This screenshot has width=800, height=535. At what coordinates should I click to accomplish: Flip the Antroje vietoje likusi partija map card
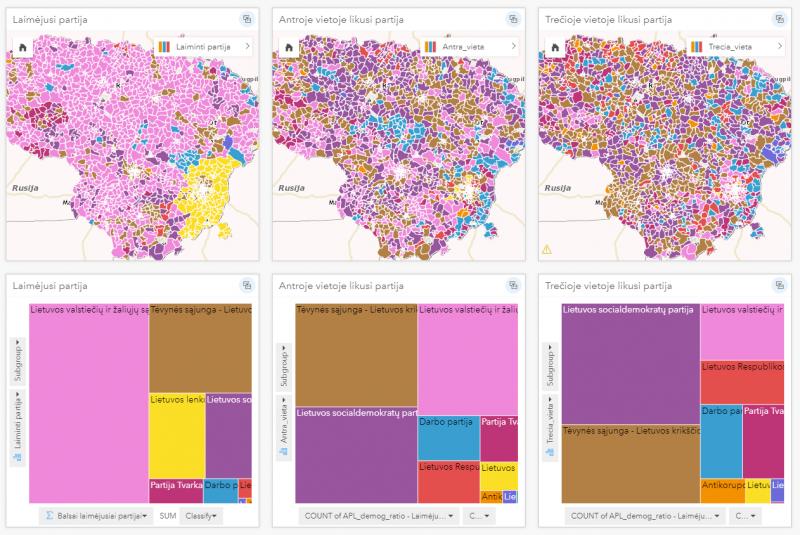pos(514,19)
